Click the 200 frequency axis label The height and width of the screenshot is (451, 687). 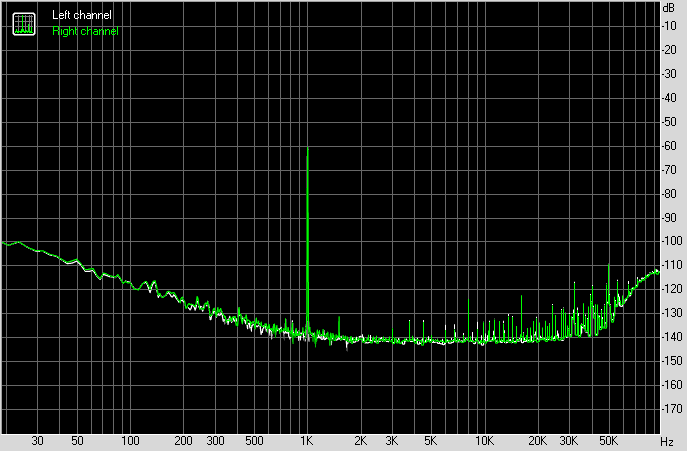click(183, 441)
